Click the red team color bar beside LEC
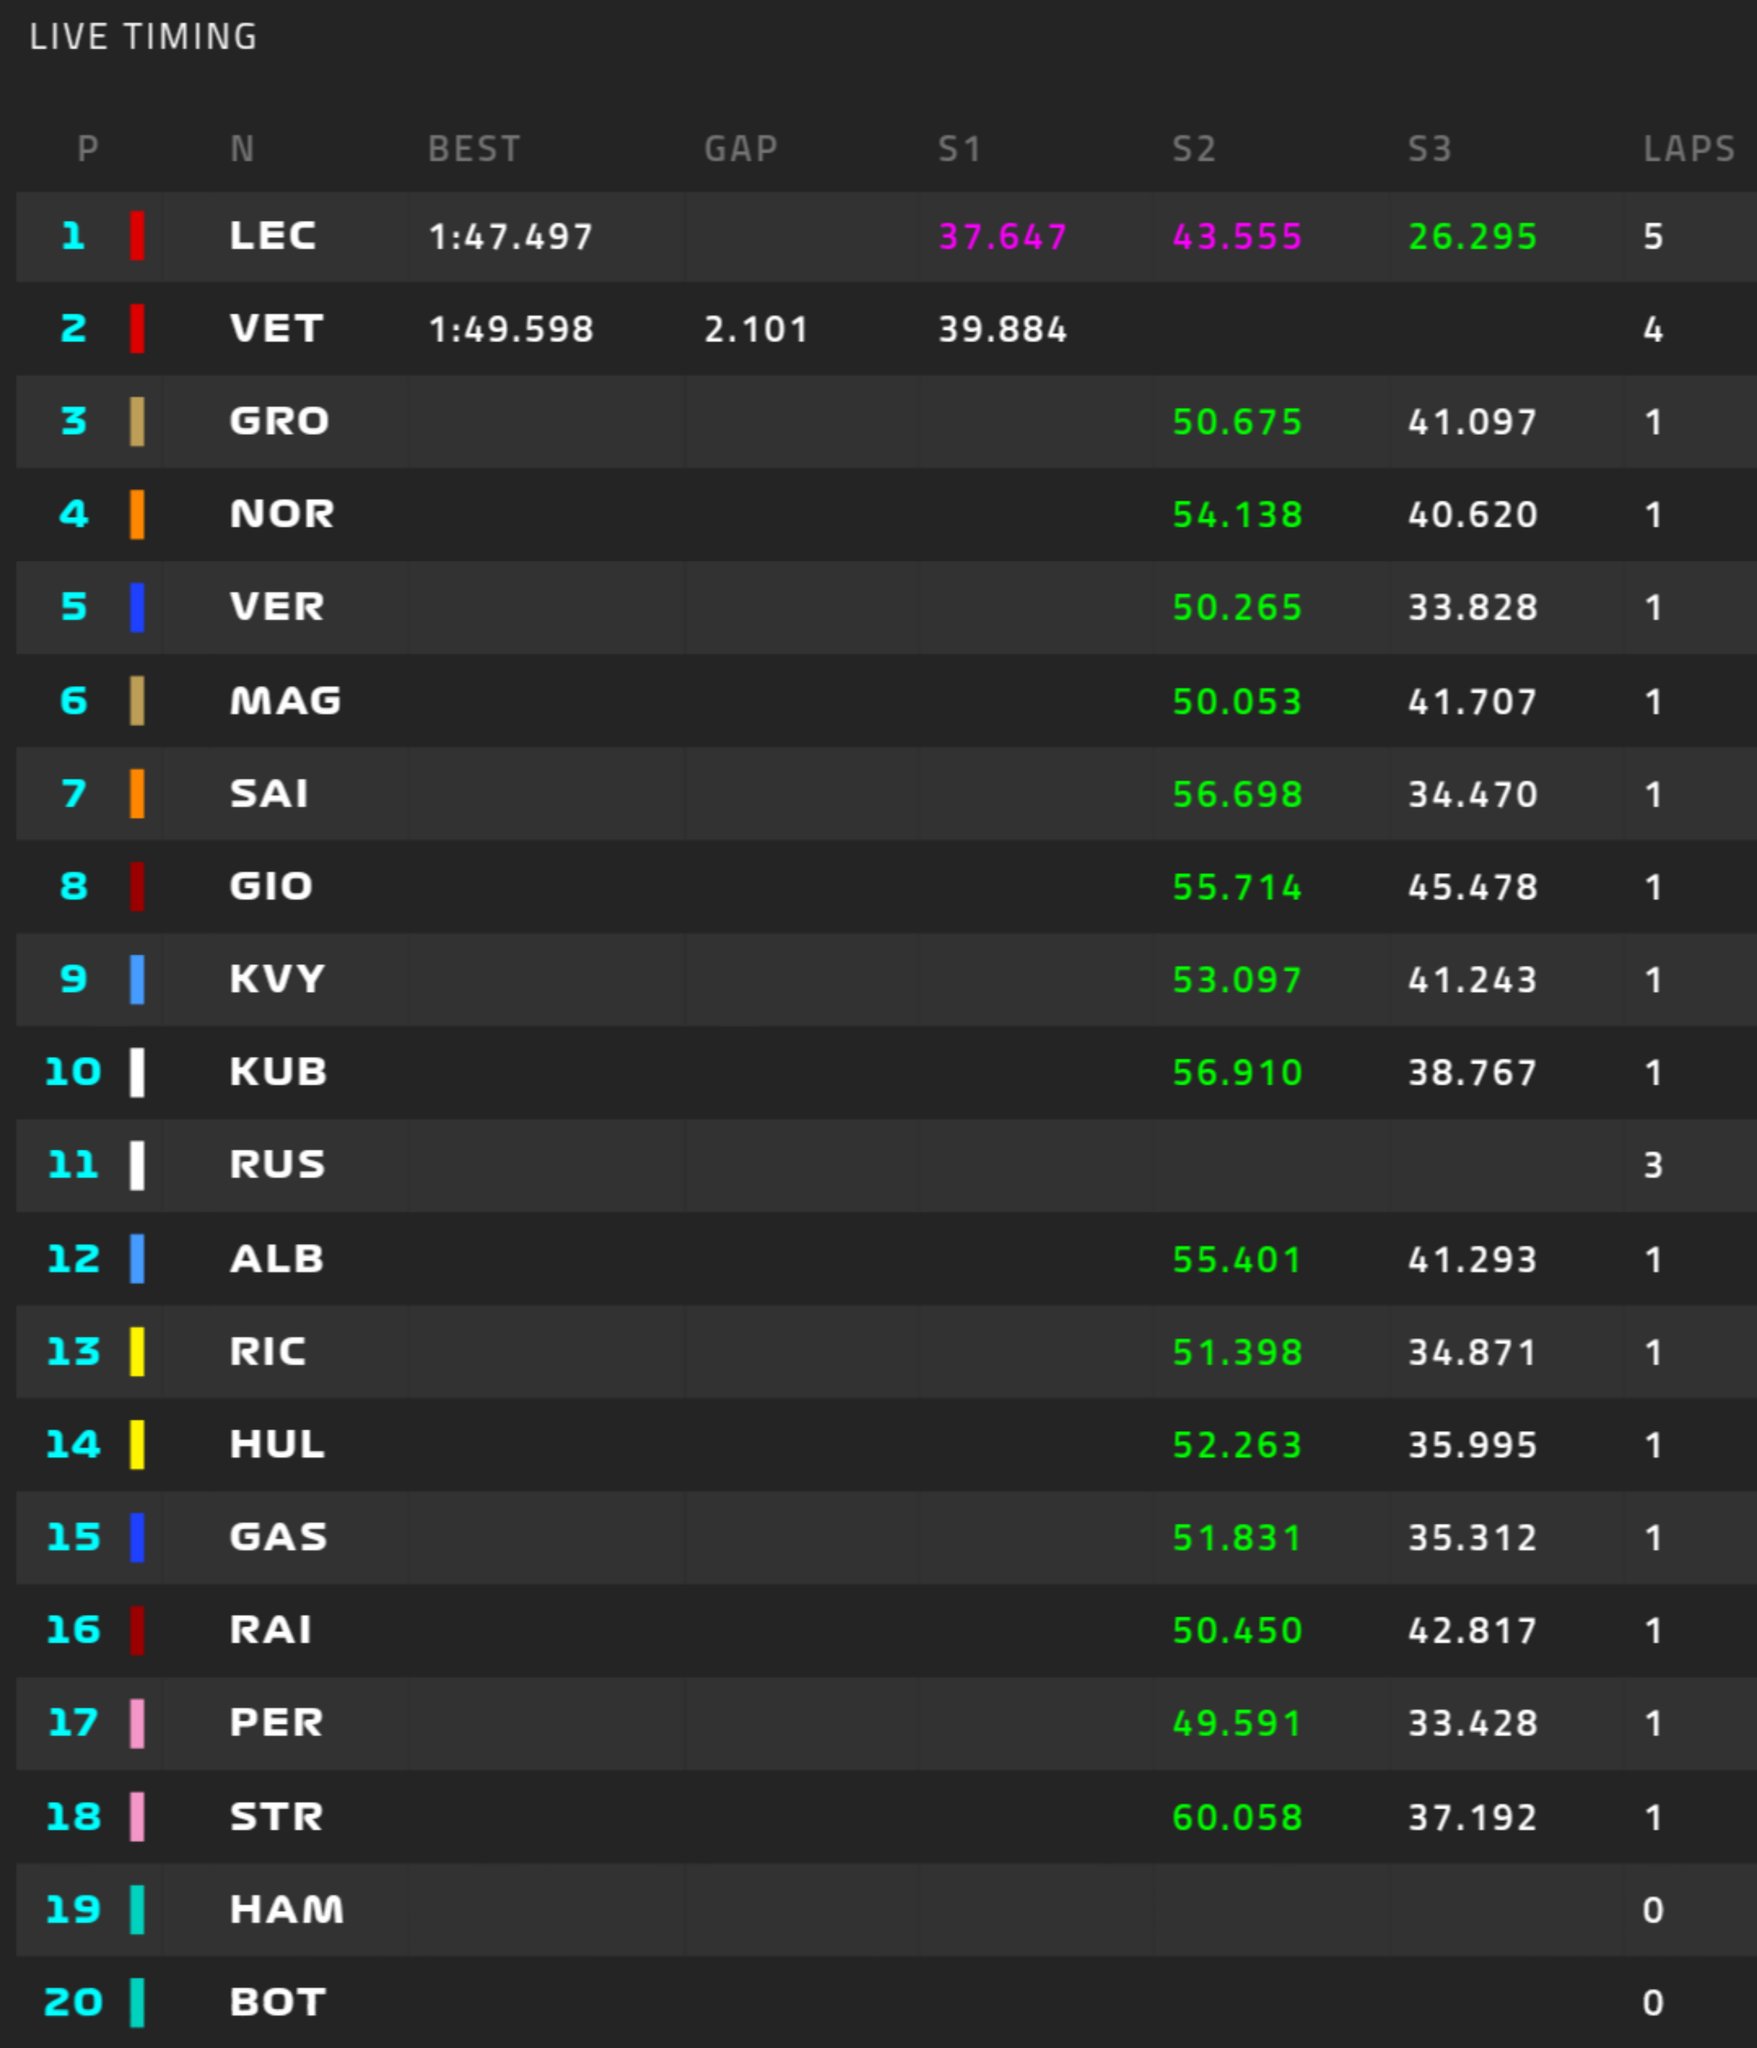Viewport: 1757px width, 2048px height. (137, 237)
